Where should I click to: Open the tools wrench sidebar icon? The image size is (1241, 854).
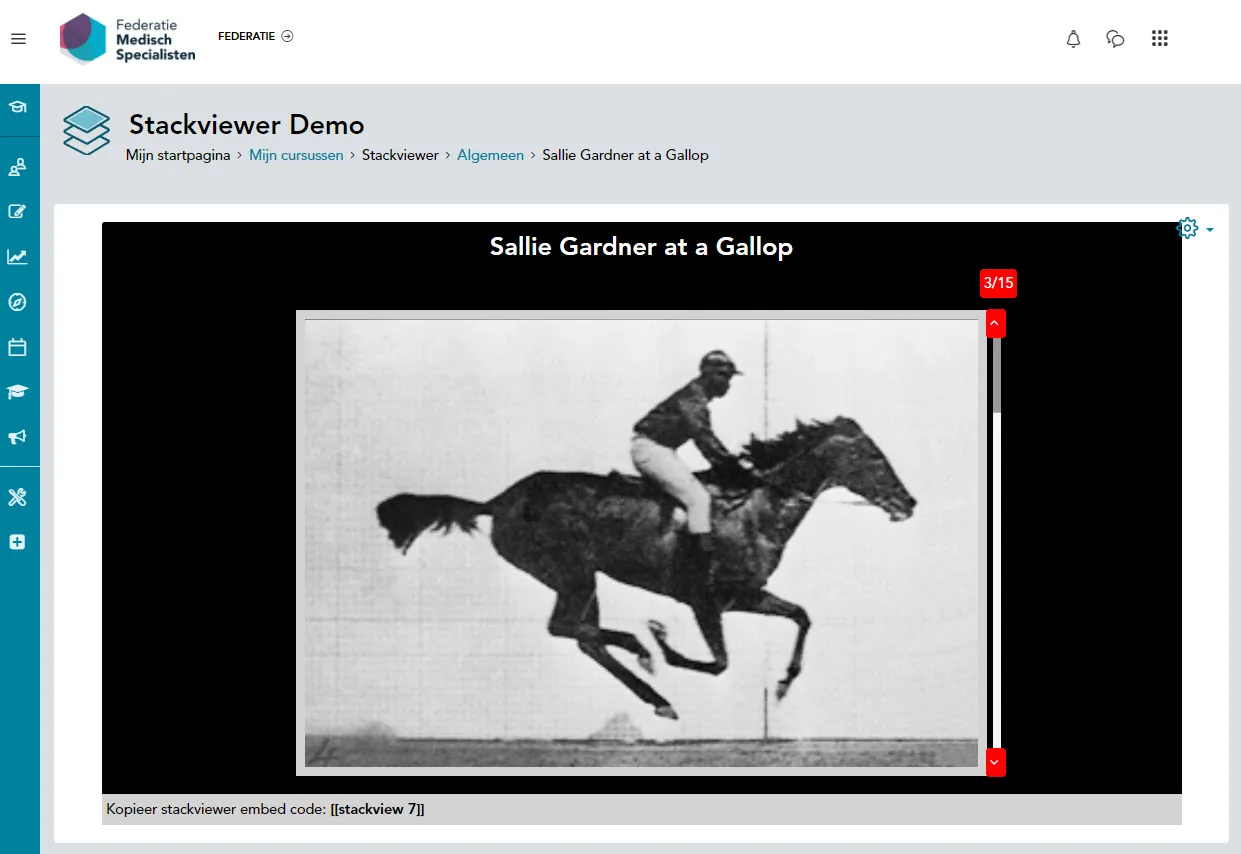tap(17, 497)
